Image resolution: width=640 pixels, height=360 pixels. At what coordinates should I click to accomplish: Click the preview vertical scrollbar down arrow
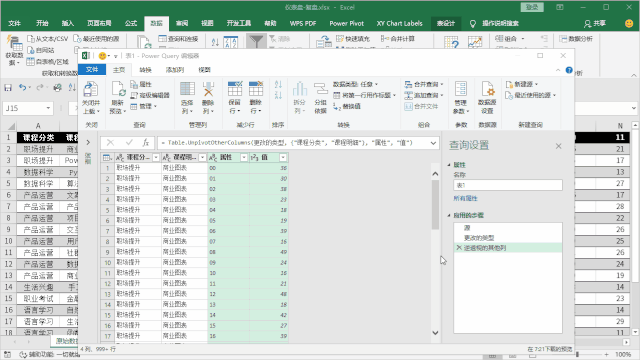click(435, 333)
